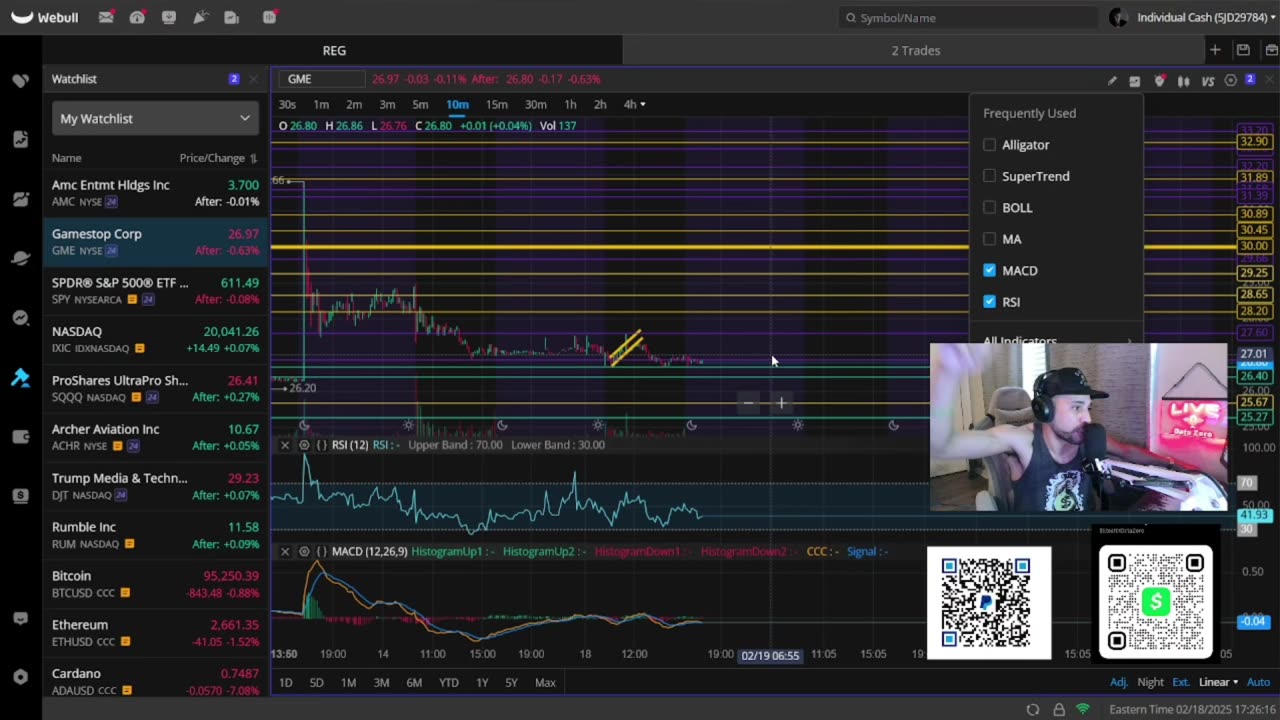Viewport: 1280px width, 720px height.
Task: Open chart settings hexagon icon
Action: [1231, 80]
